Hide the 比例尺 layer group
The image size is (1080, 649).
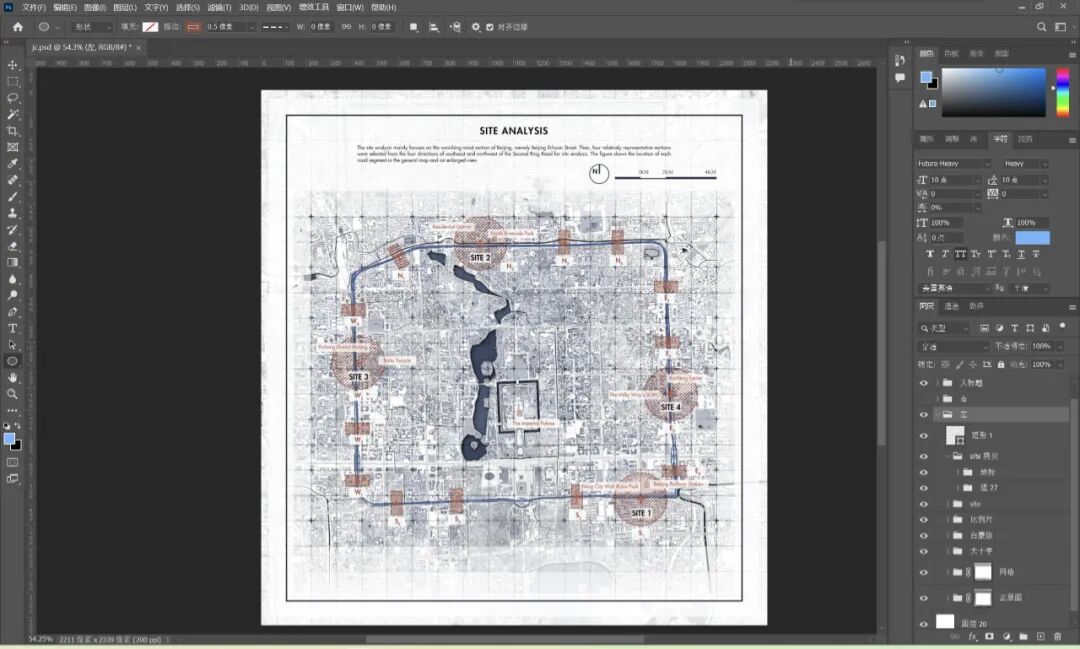tap(924, 519)
